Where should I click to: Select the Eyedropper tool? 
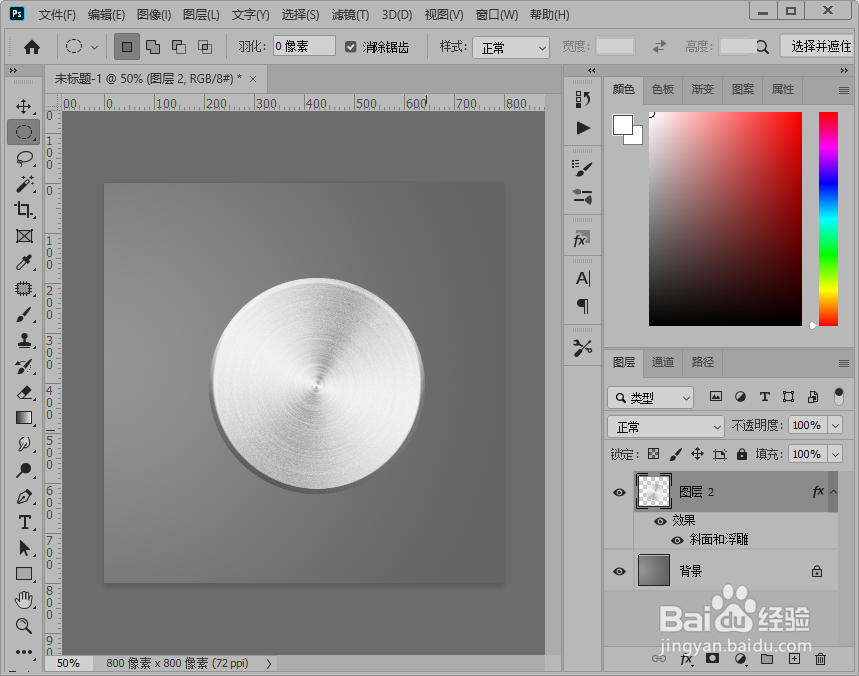24,262
